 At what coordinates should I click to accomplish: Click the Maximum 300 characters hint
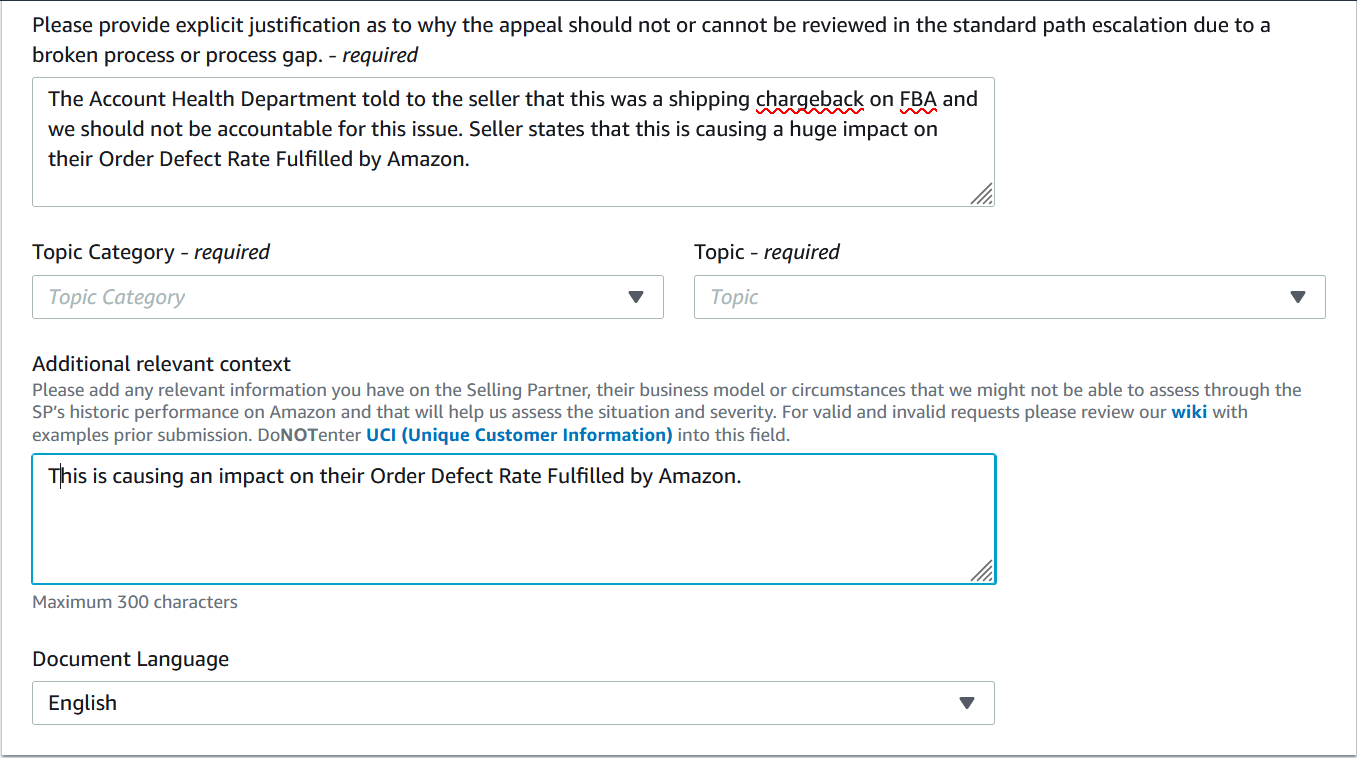(x=135, y=602)
